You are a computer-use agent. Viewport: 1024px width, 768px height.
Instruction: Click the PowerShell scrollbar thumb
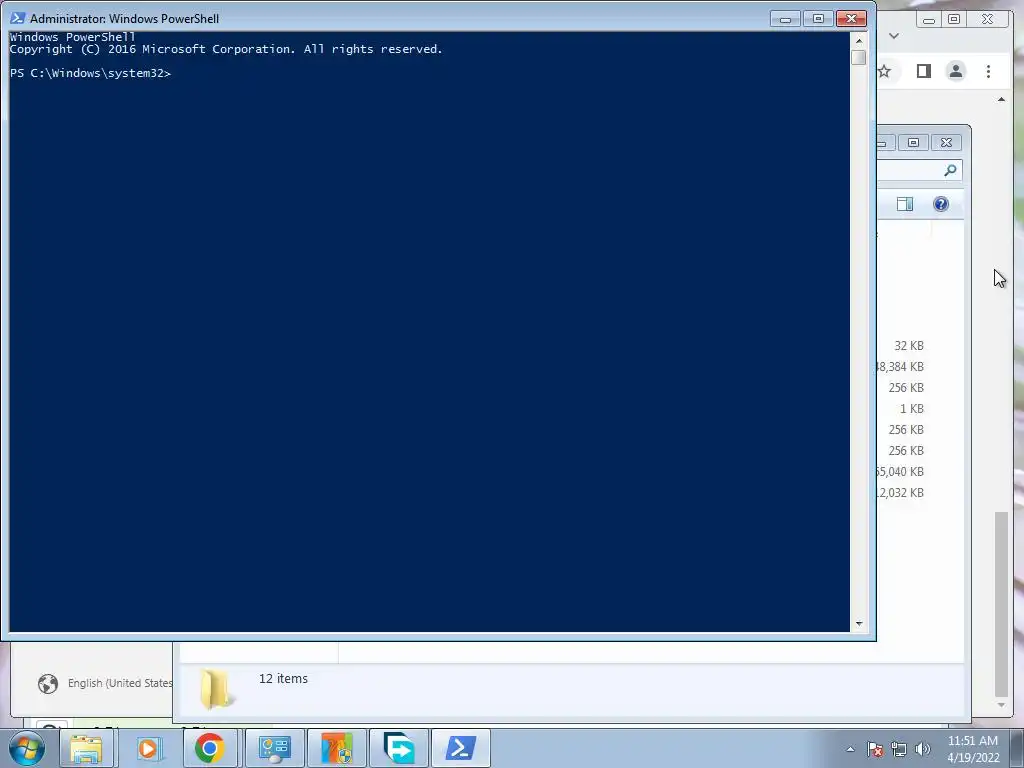point(859,57)
